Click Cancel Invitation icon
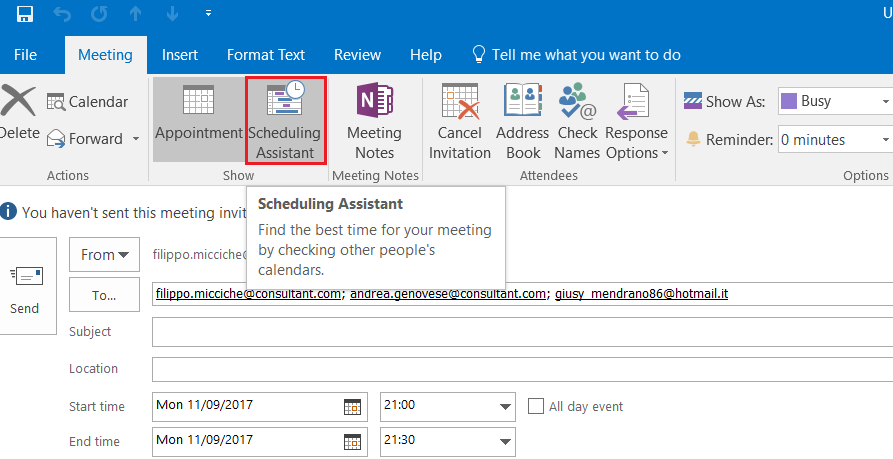This screenshot has width=893, height=459. (x=460, y=121)
